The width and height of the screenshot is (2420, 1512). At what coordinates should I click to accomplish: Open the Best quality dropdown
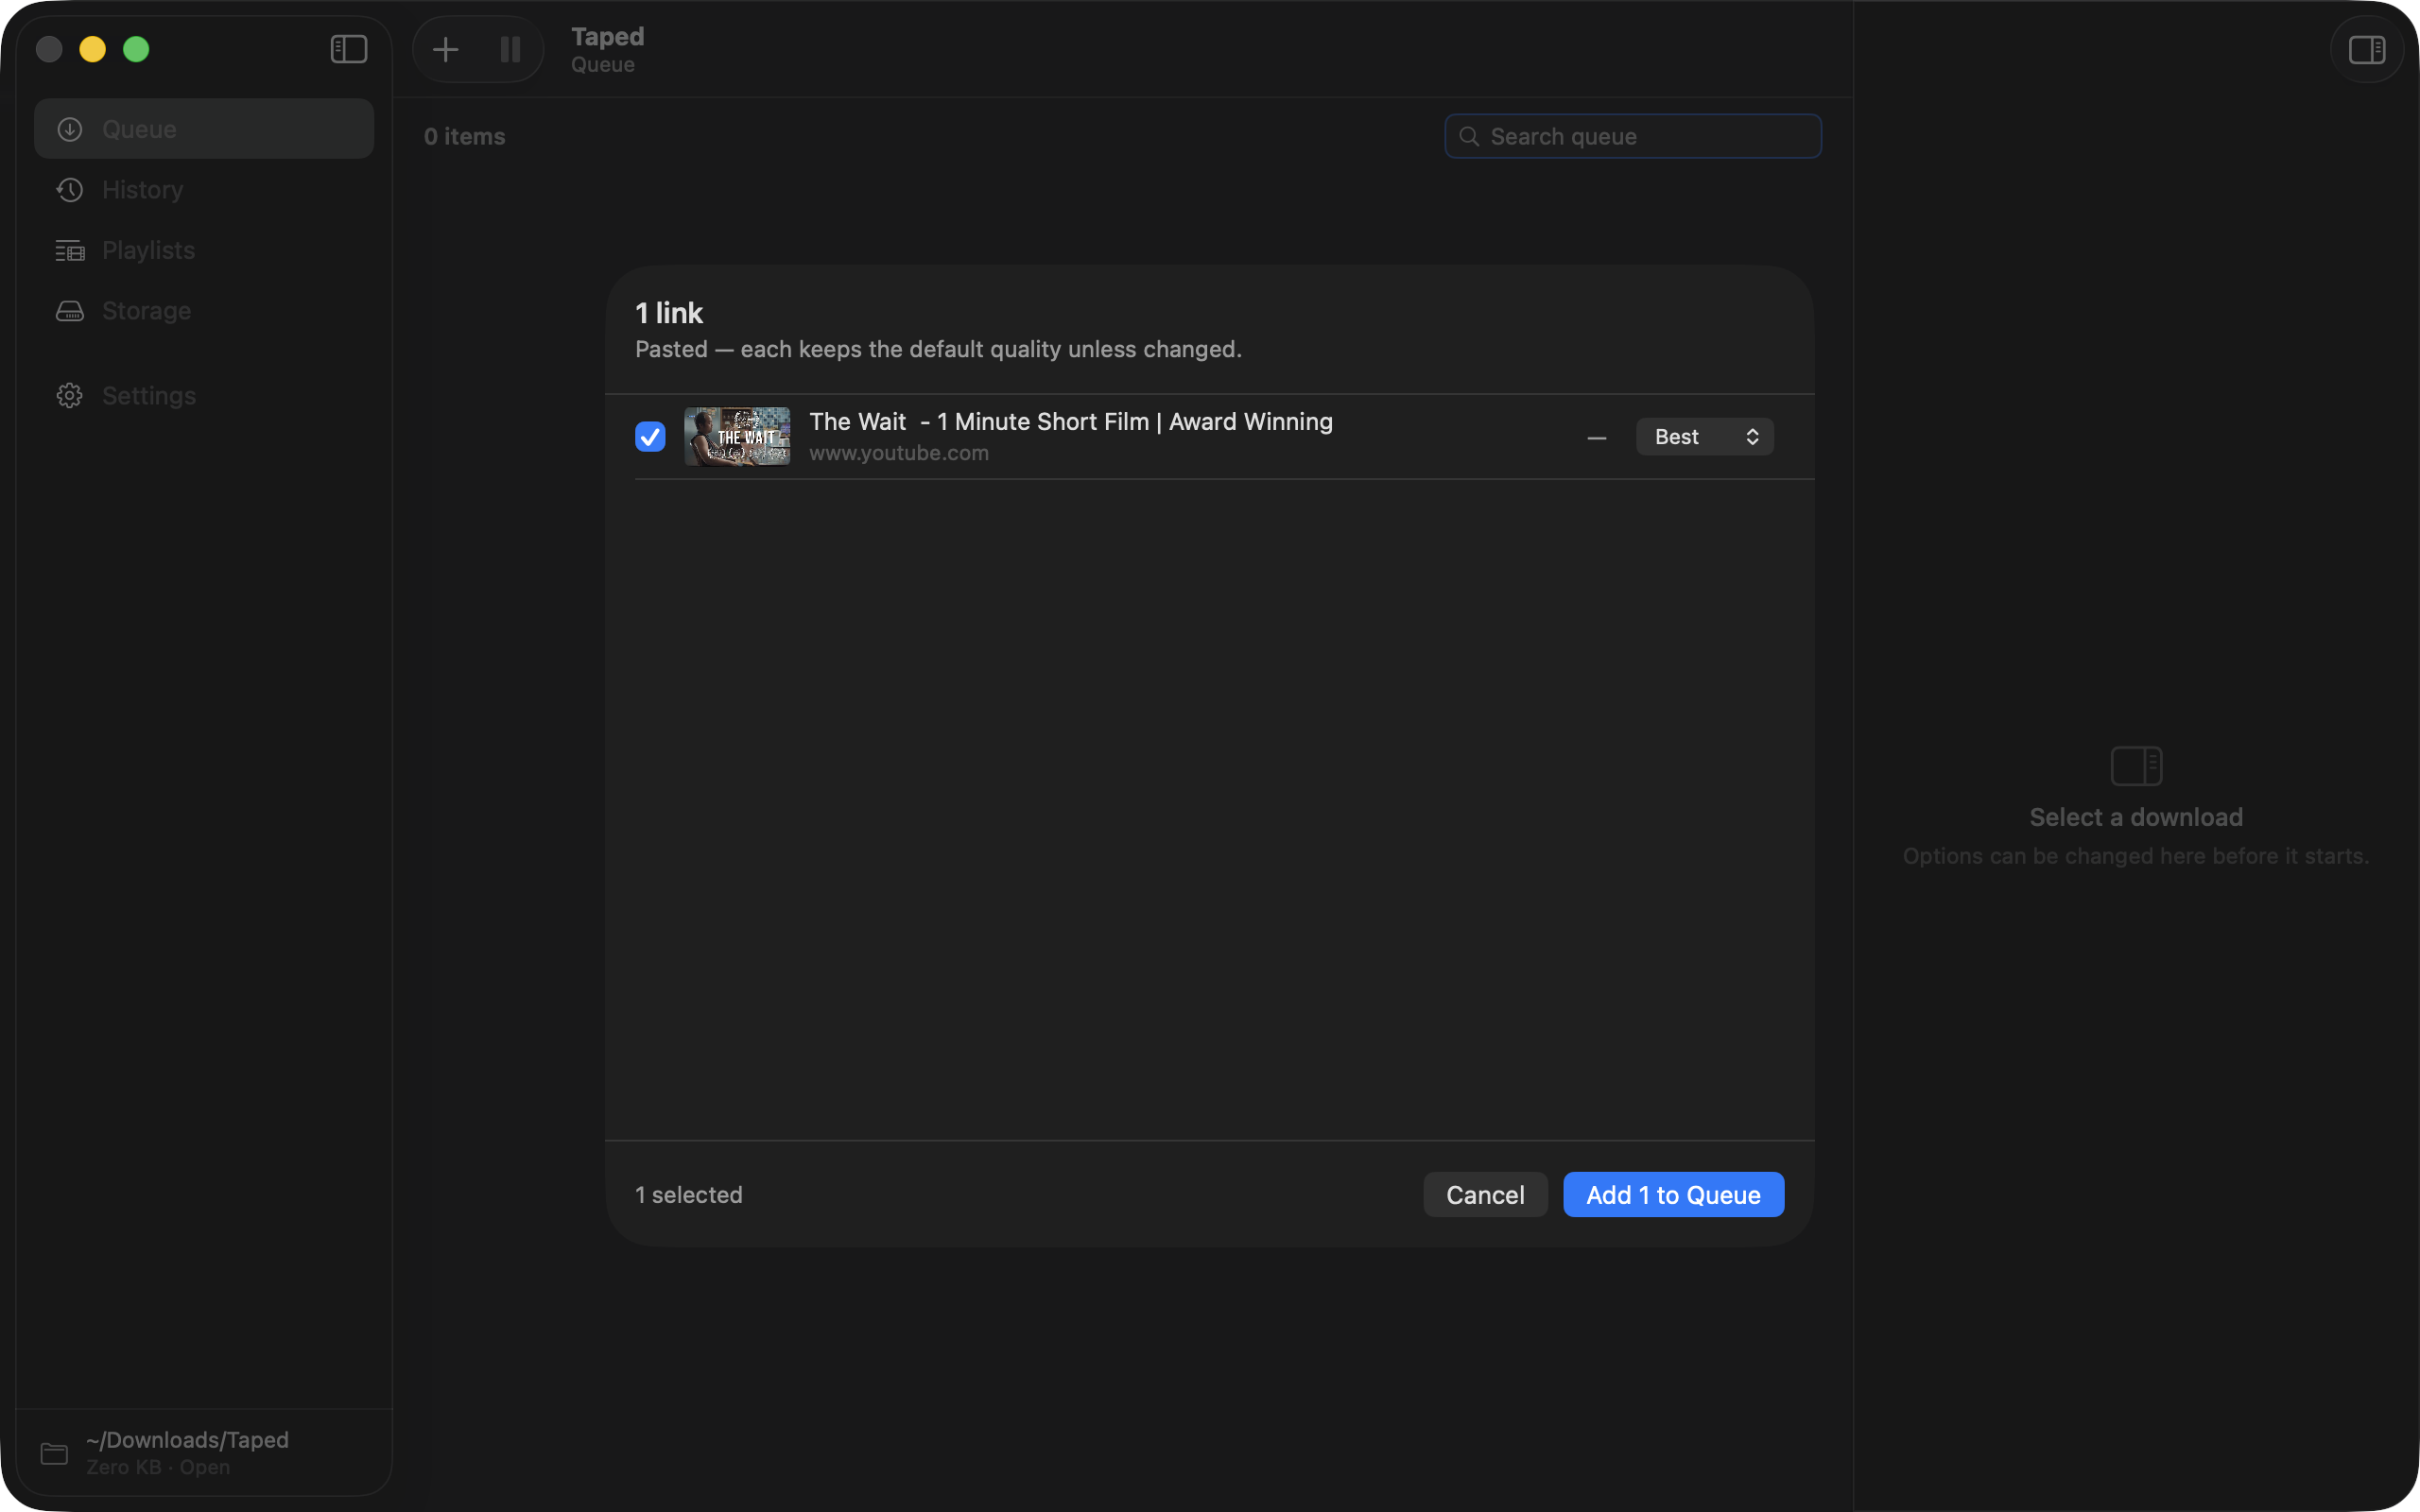tap(1704, 437)
